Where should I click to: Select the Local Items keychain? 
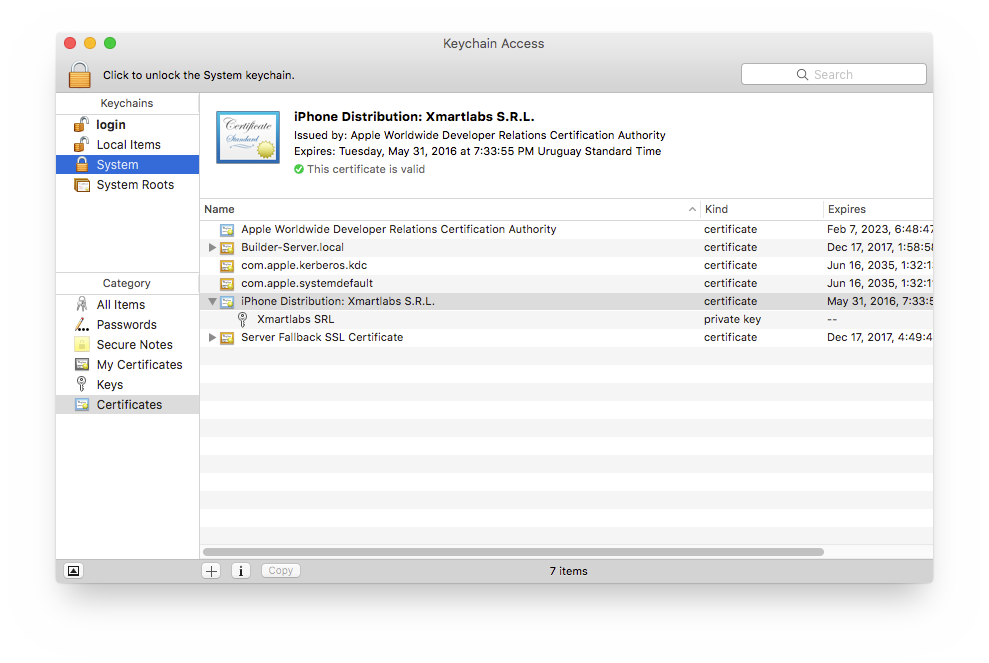pyautogui.click(x=128, y=145)
